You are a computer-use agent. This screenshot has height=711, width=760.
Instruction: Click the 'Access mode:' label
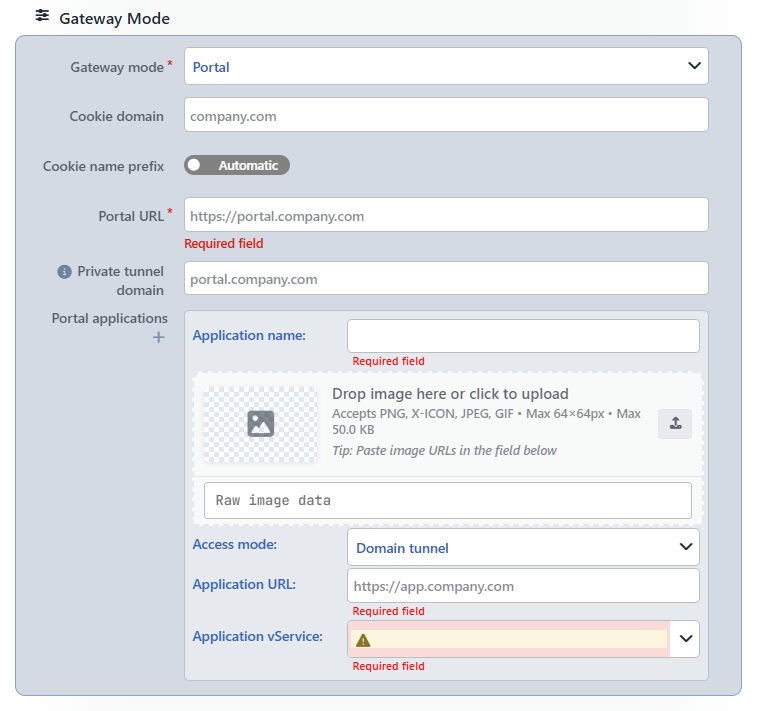click(x=235, y=544)
